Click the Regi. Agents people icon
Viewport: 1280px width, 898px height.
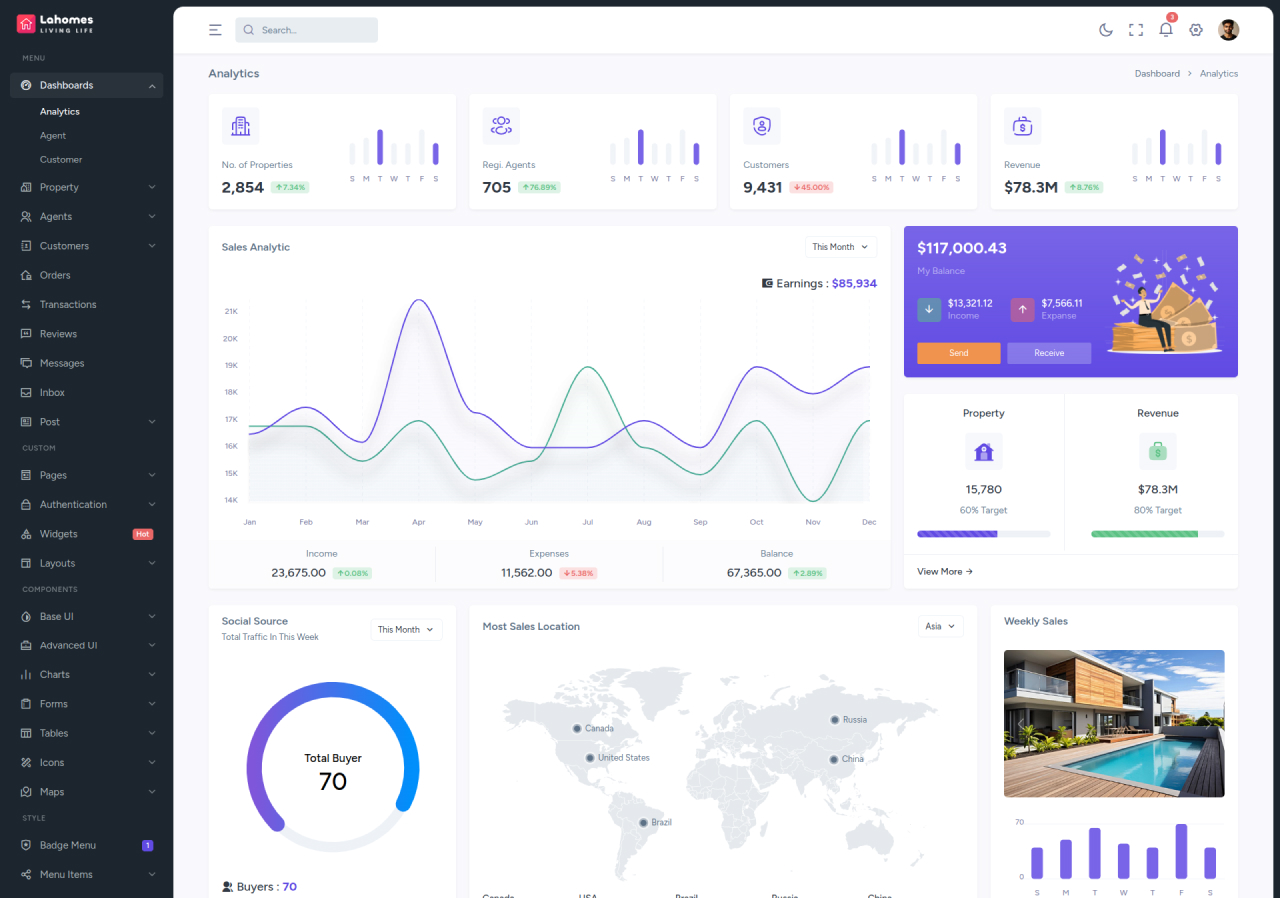501,126
